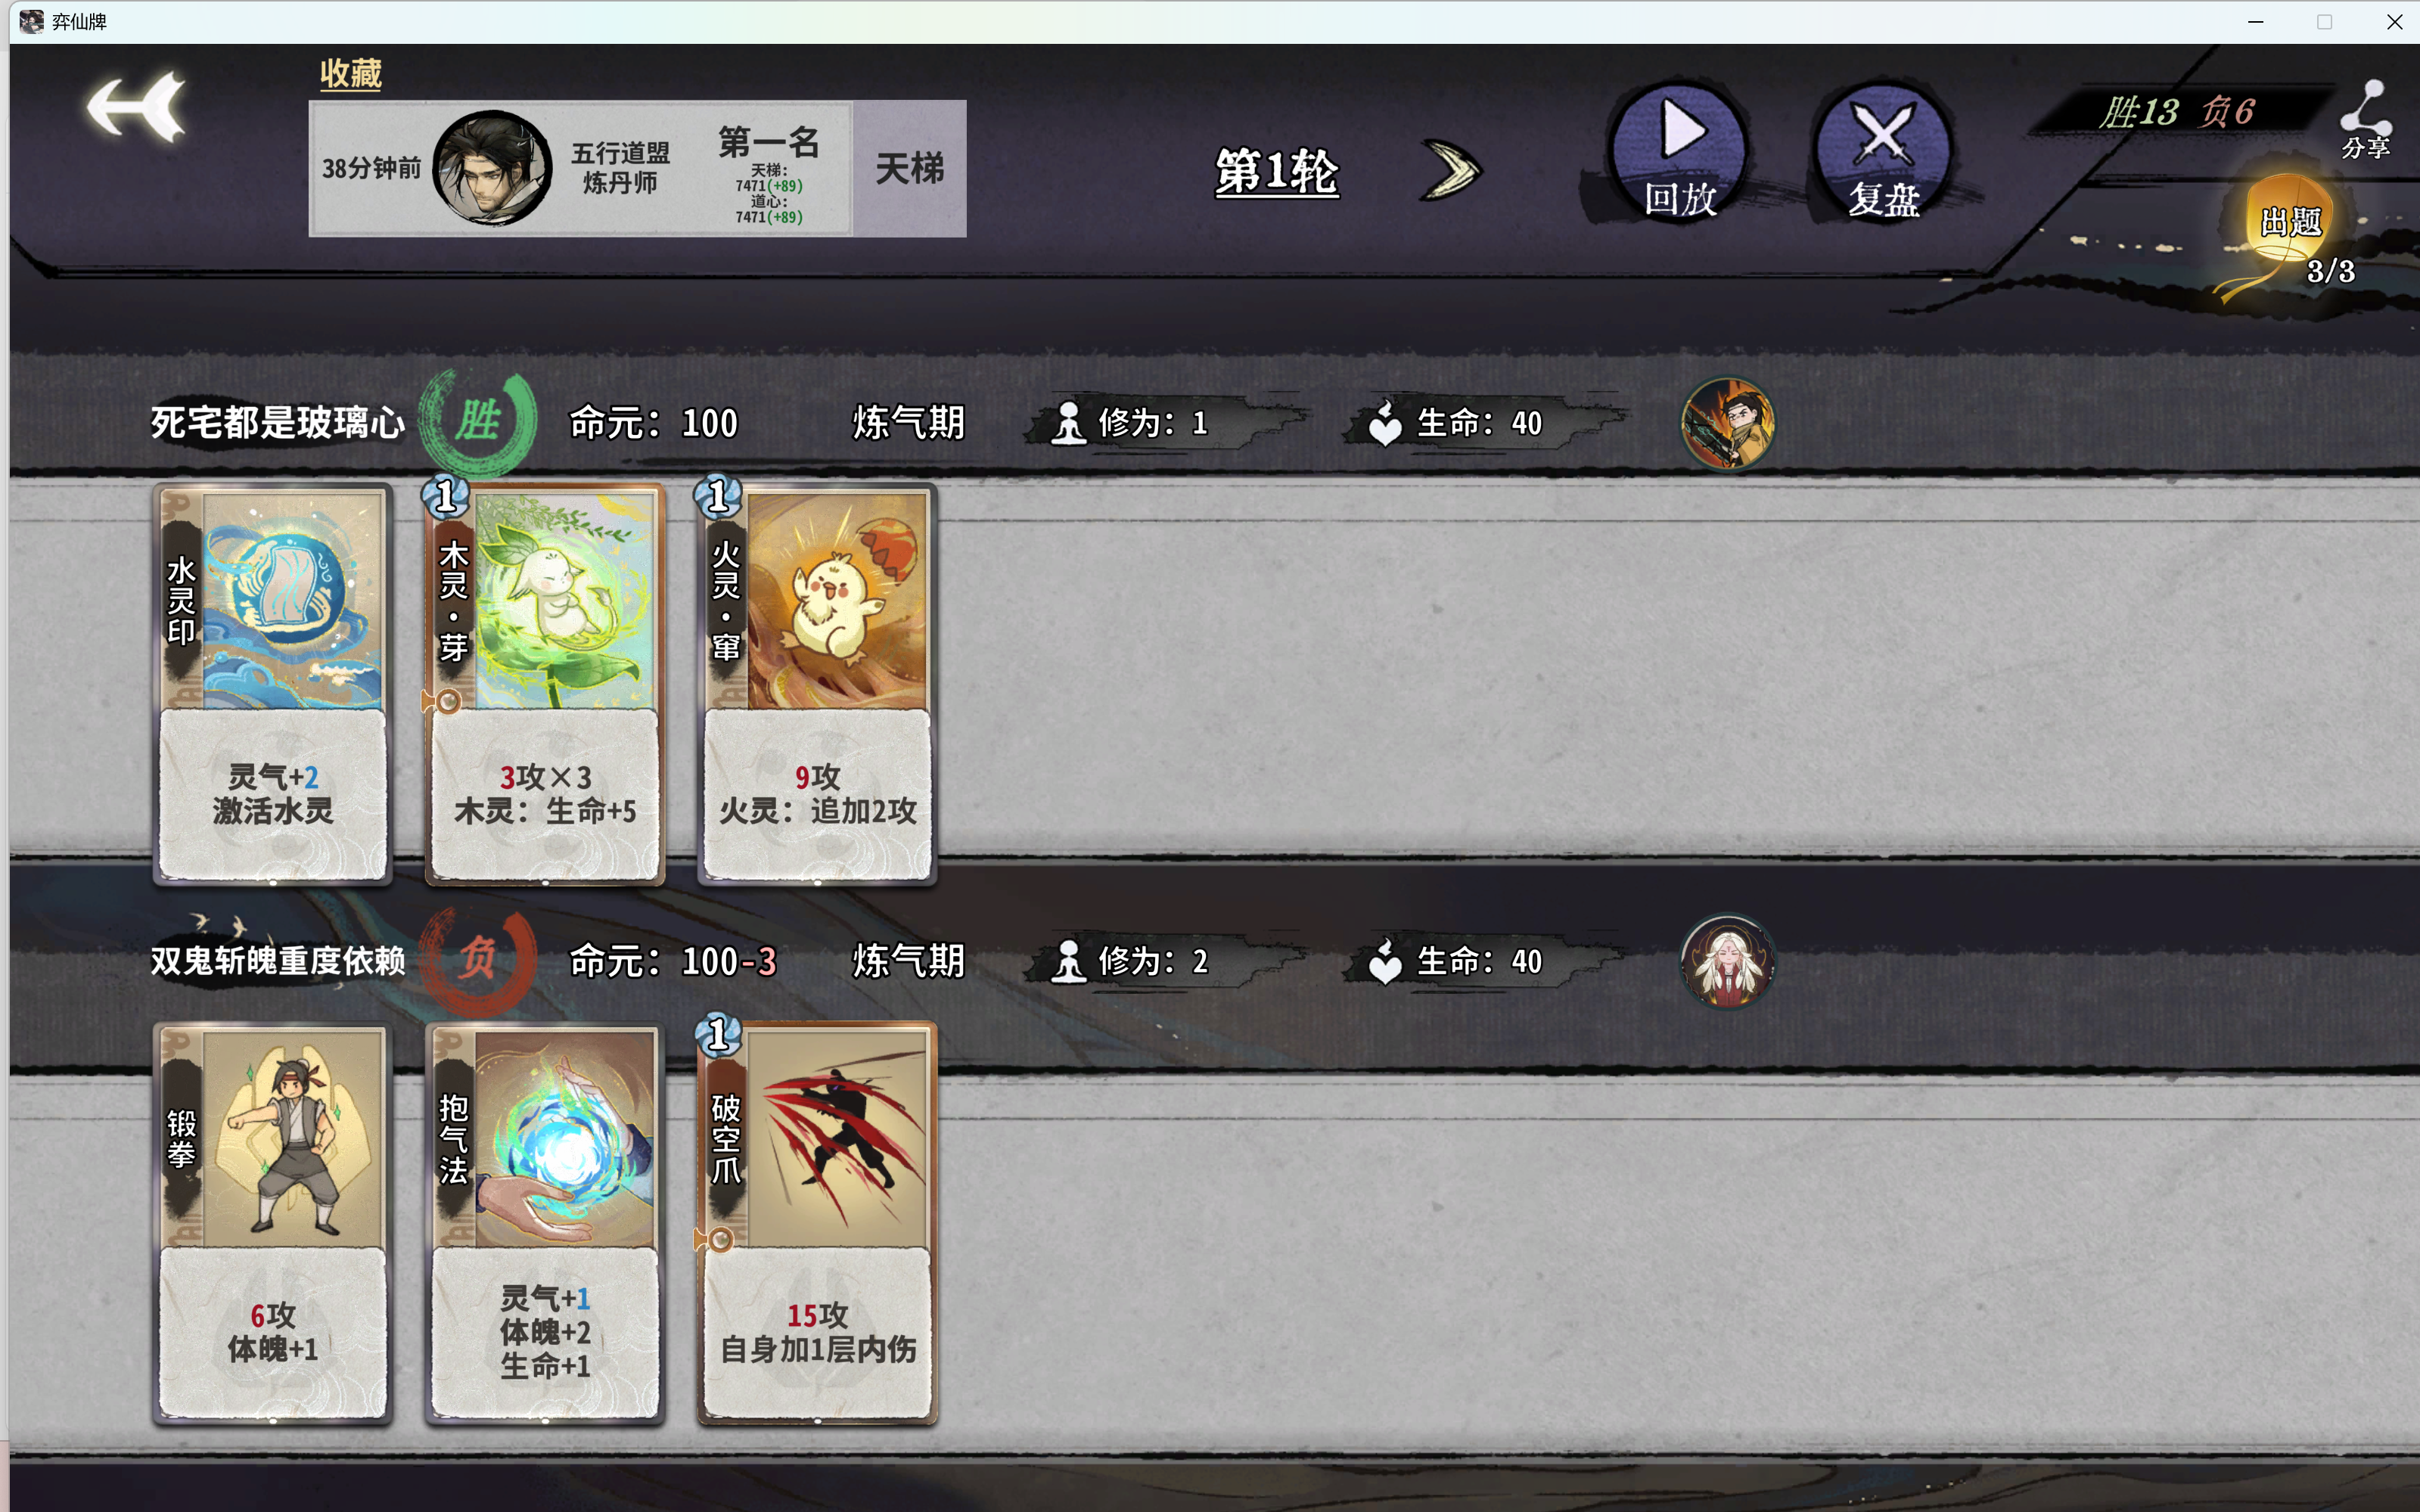
Task: Click the winner's character avatar icon
Action: click(1727, 423)
